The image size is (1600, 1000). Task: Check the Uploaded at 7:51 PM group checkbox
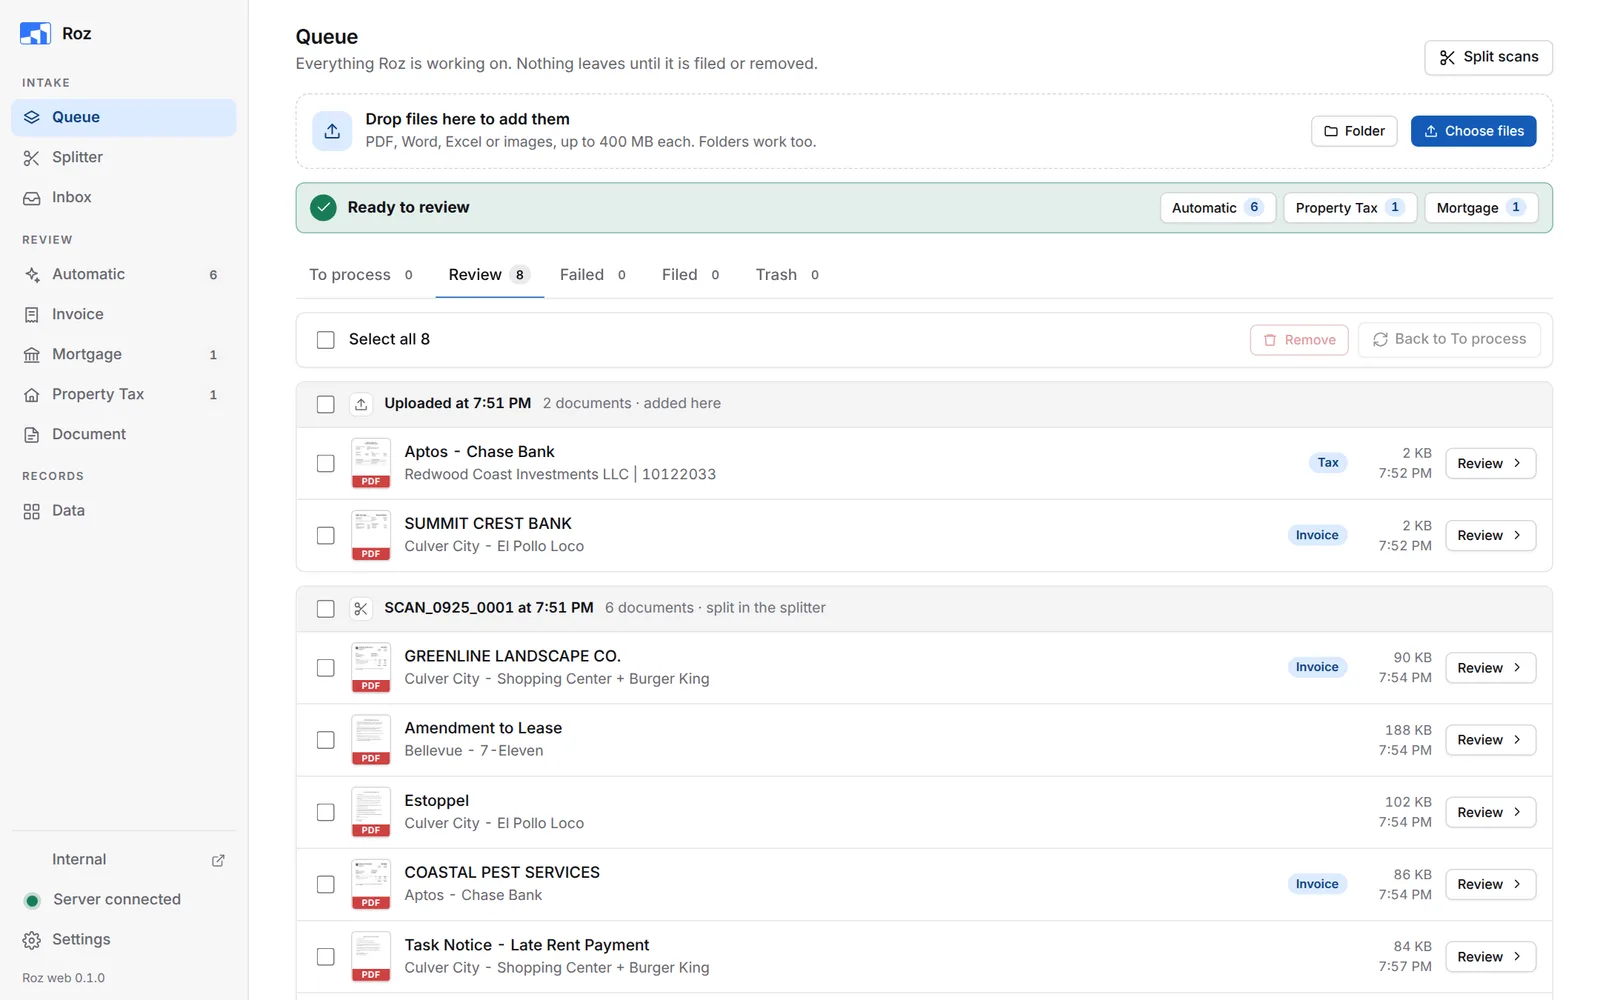tap(326, 404)
